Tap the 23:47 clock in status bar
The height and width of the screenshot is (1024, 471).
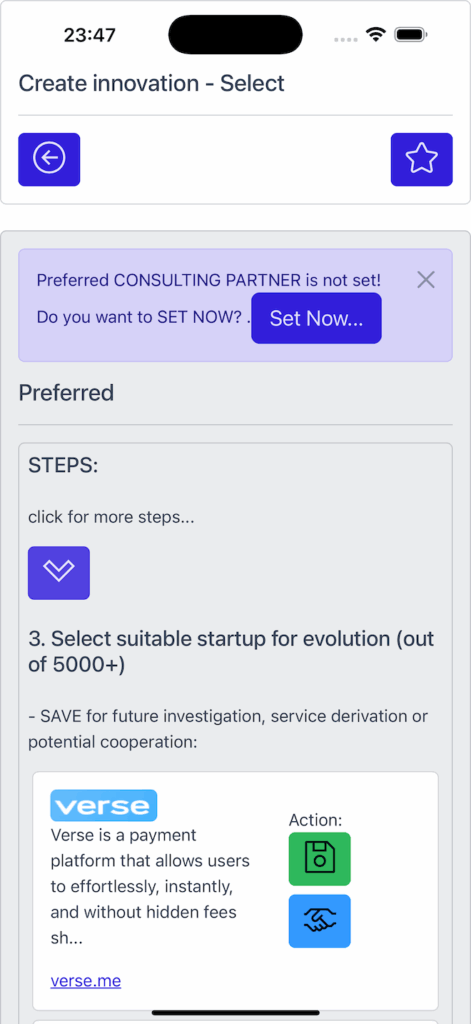(x=89, y=35)
